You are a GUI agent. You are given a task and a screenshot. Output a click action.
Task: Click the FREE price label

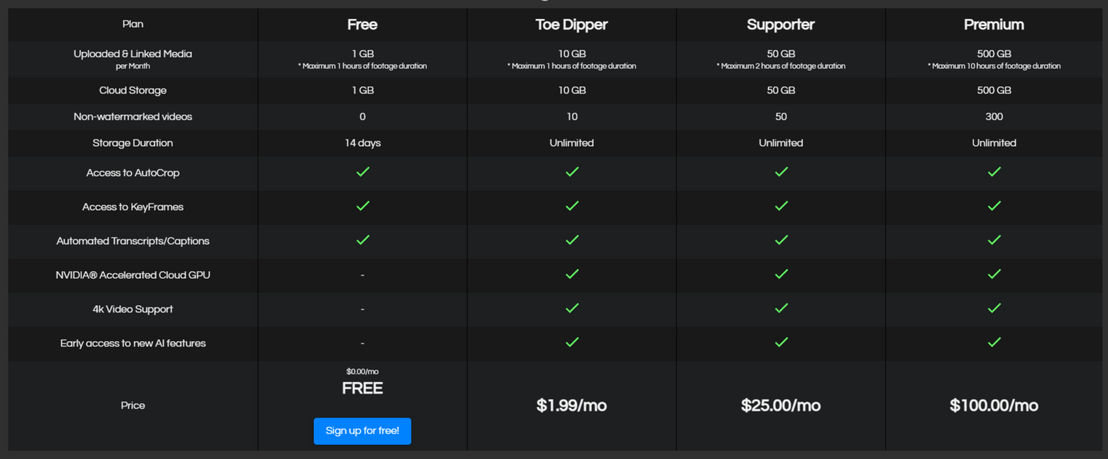pos(363,388)
